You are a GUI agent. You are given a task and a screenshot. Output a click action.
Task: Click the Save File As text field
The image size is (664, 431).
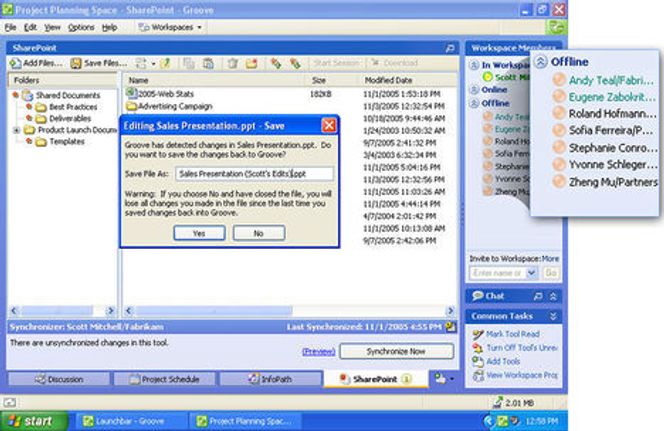pyautogui.click(x=255, y=174)
